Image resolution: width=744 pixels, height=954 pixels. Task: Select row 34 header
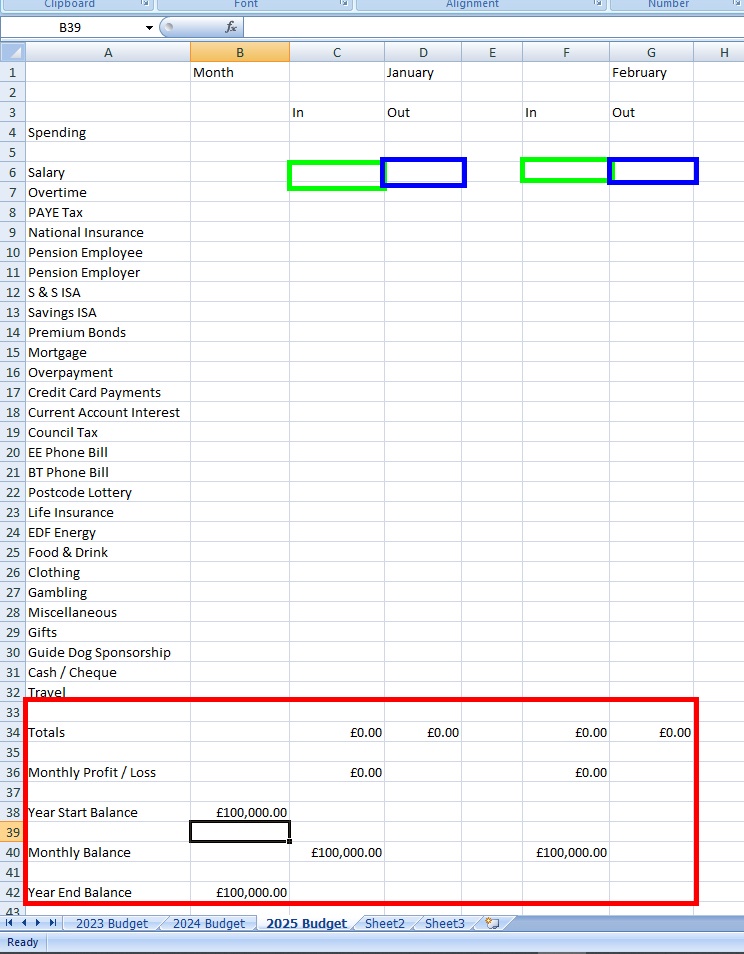[x=13, y=732]
